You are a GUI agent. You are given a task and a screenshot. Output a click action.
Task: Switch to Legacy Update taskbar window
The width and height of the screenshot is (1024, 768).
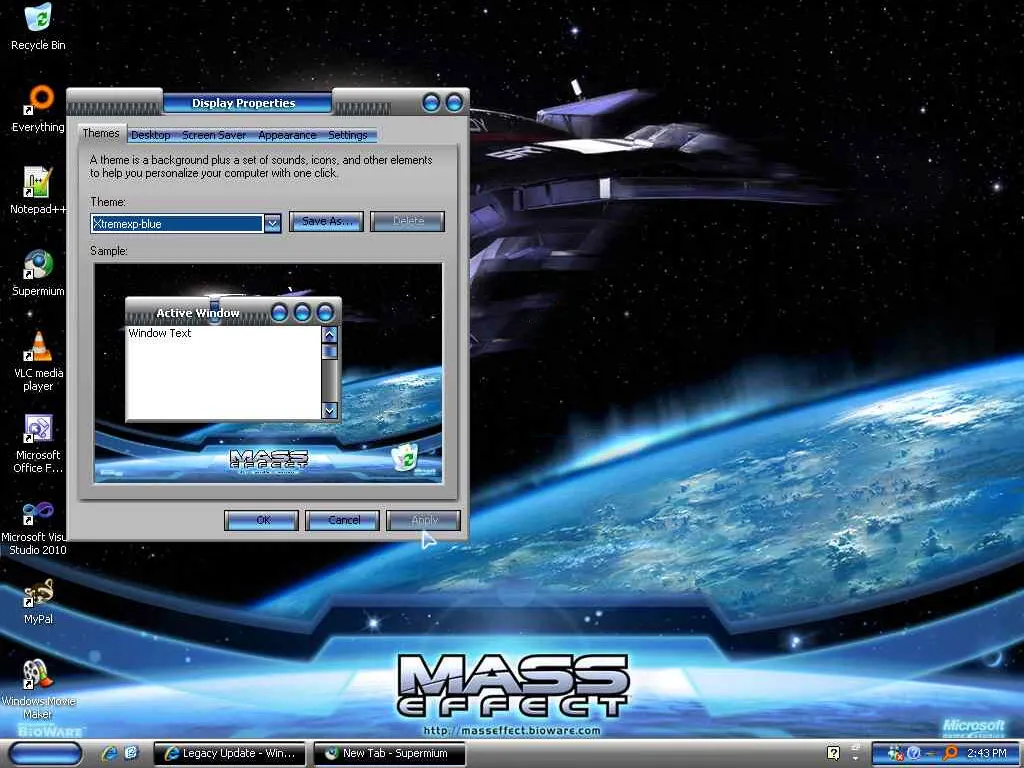[229, 753]
